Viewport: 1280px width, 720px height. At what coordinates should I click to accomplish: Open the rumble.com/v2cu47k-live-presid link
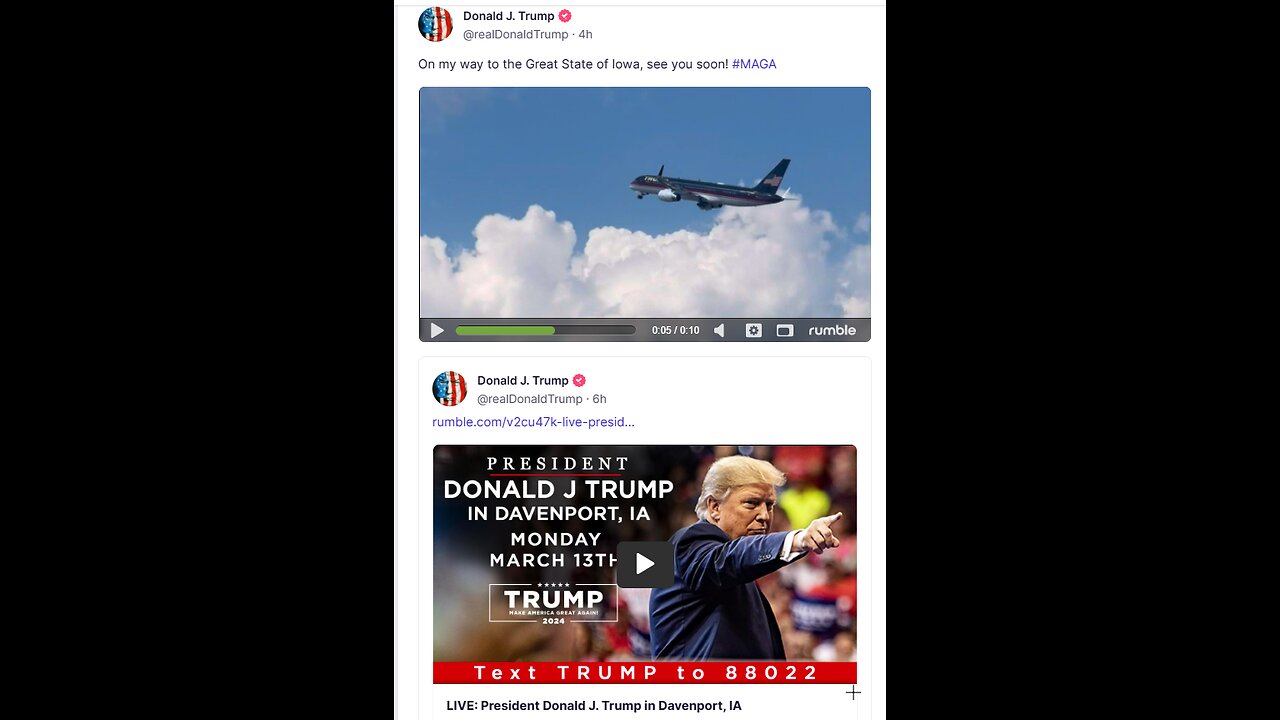pos(533,422)
